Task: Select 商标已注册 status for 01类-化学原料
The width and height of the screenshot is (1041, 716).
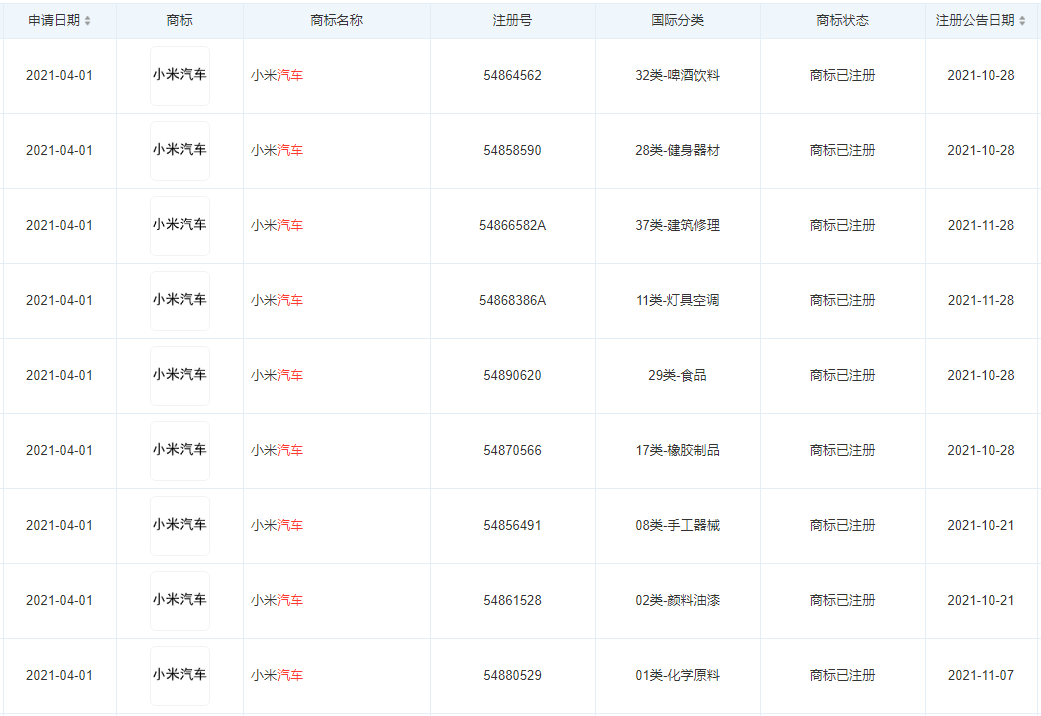Action: pyautogui.click(x=842, y=676)
